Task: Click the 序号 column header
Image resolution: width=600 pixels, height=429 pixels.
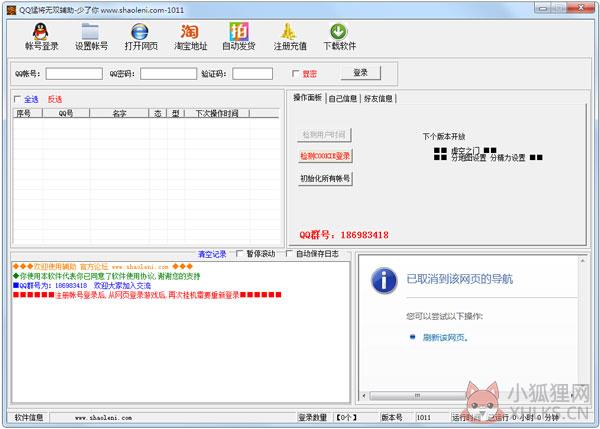Action: (28, 113)
